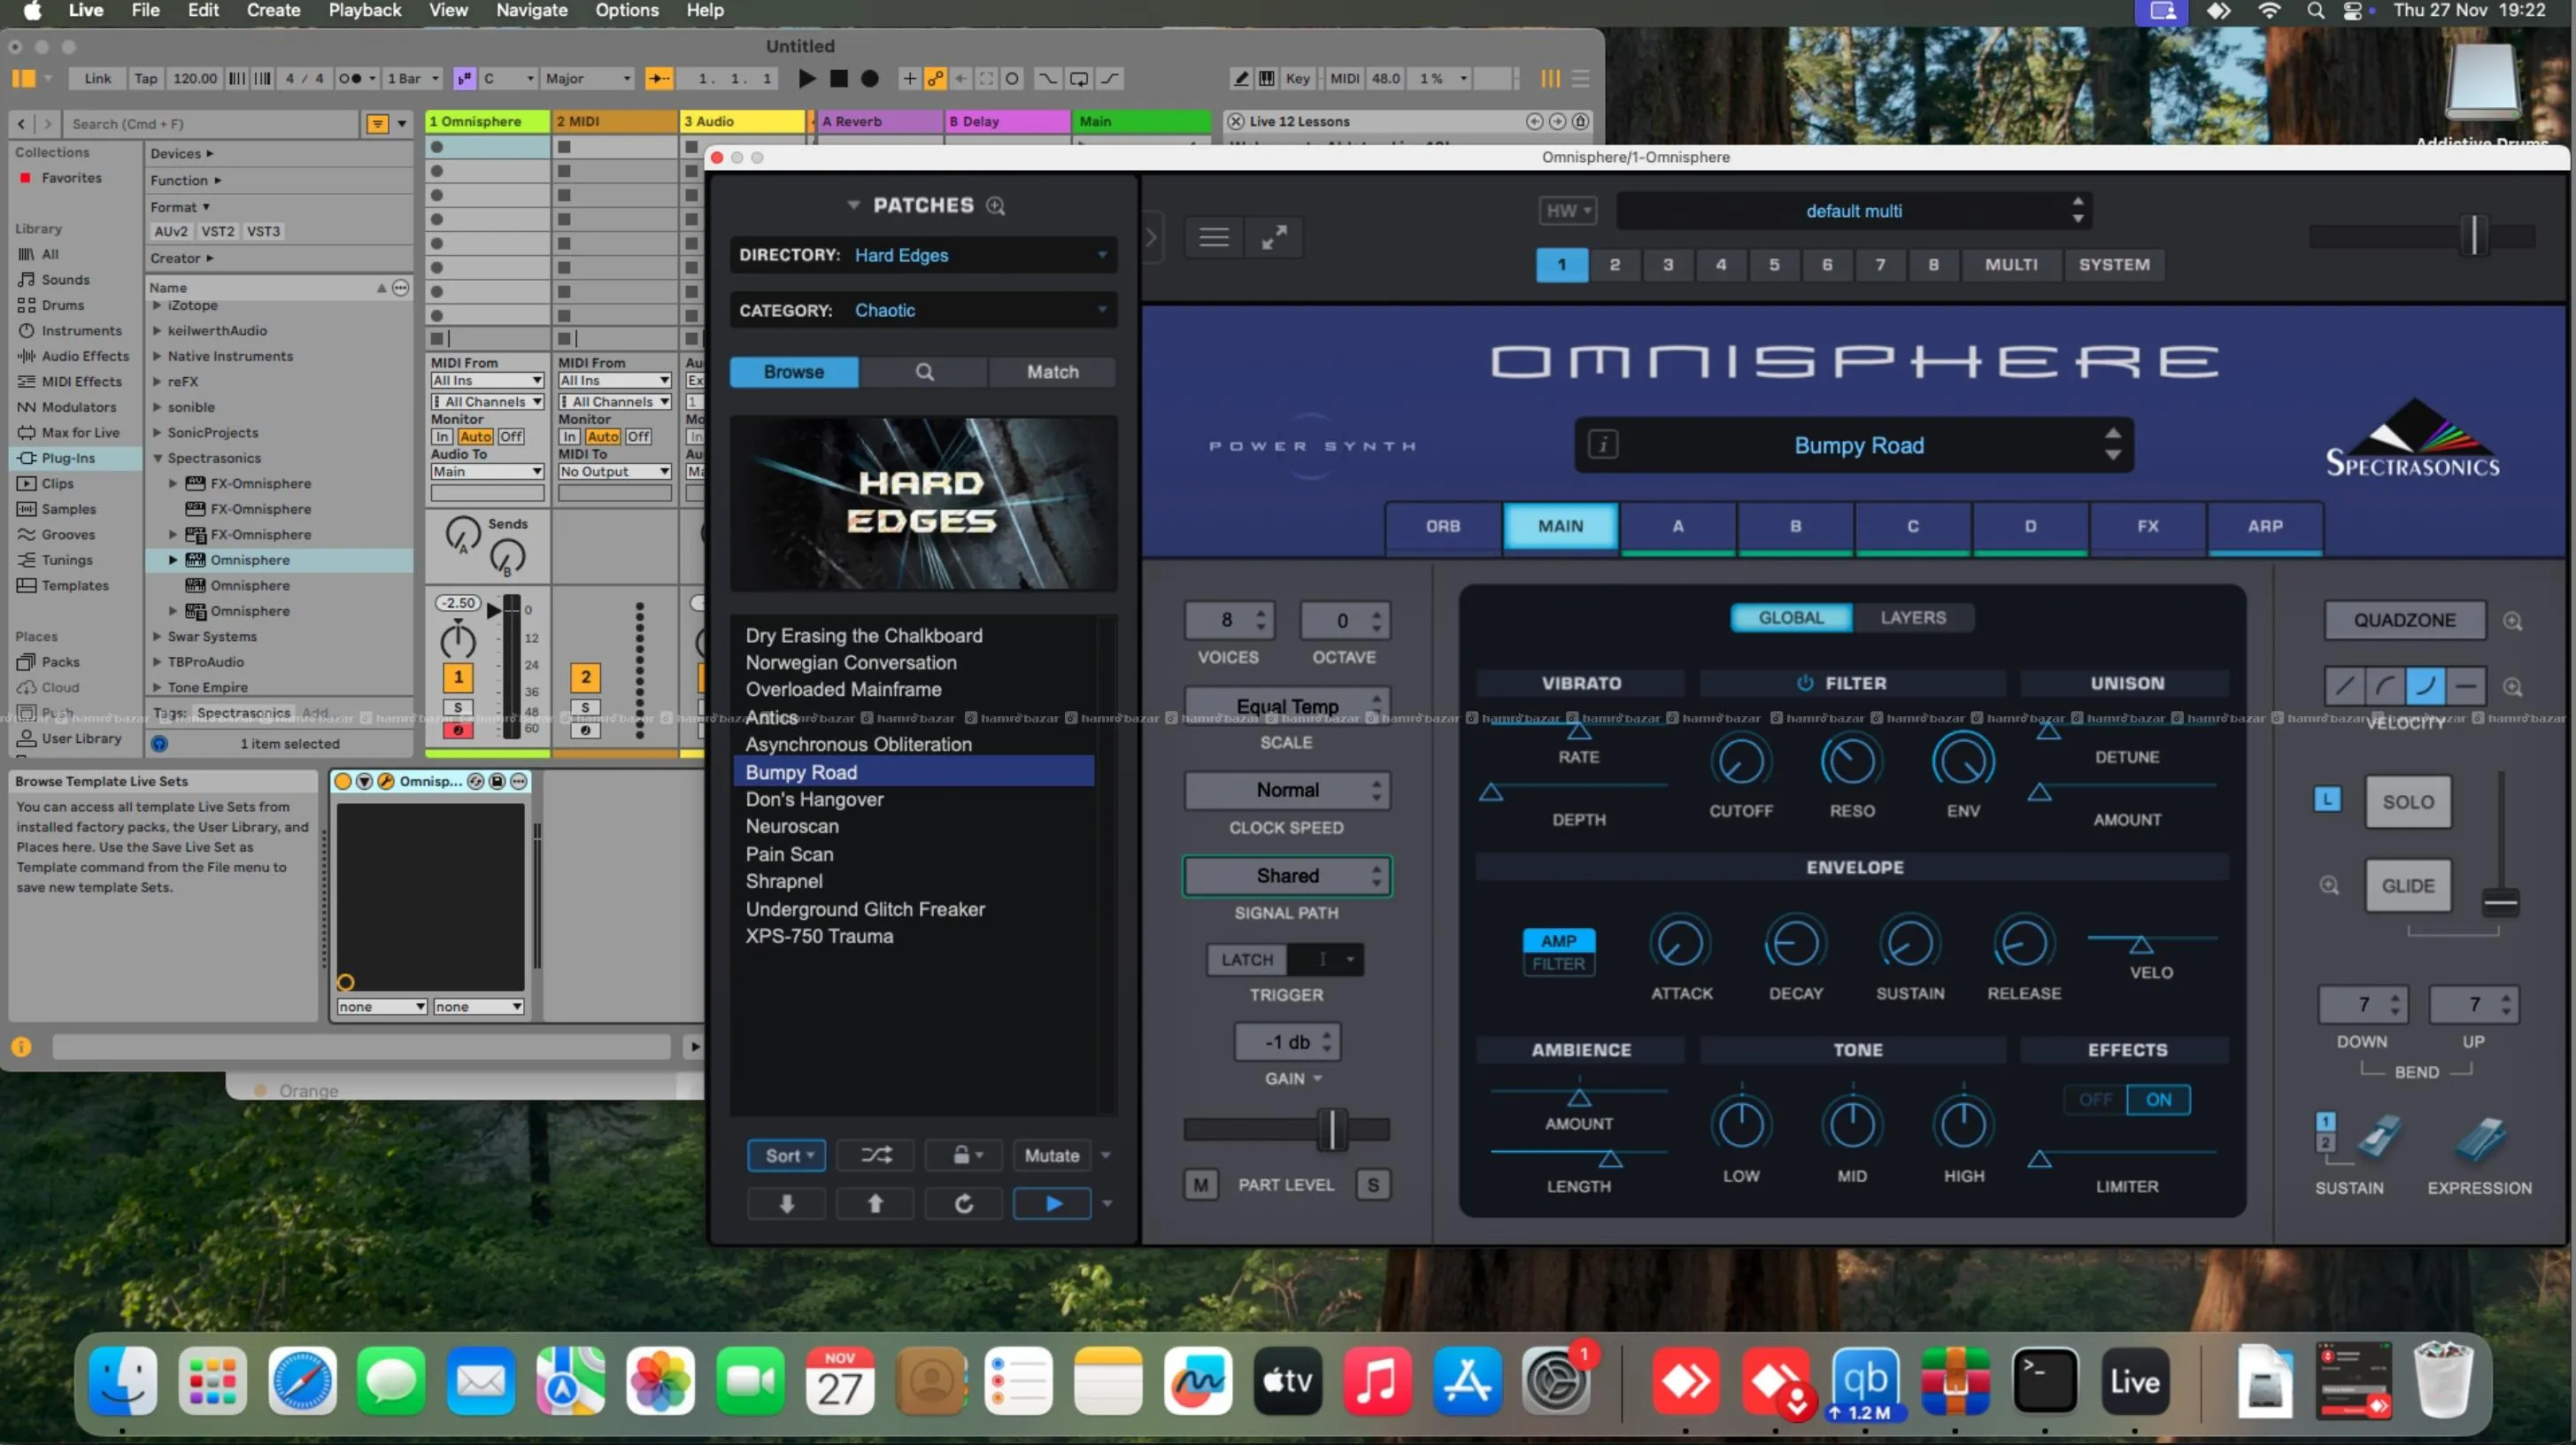2576x1445 pixels.
Task: Open the Create menu in the menu bar
Action: [273, 11]
